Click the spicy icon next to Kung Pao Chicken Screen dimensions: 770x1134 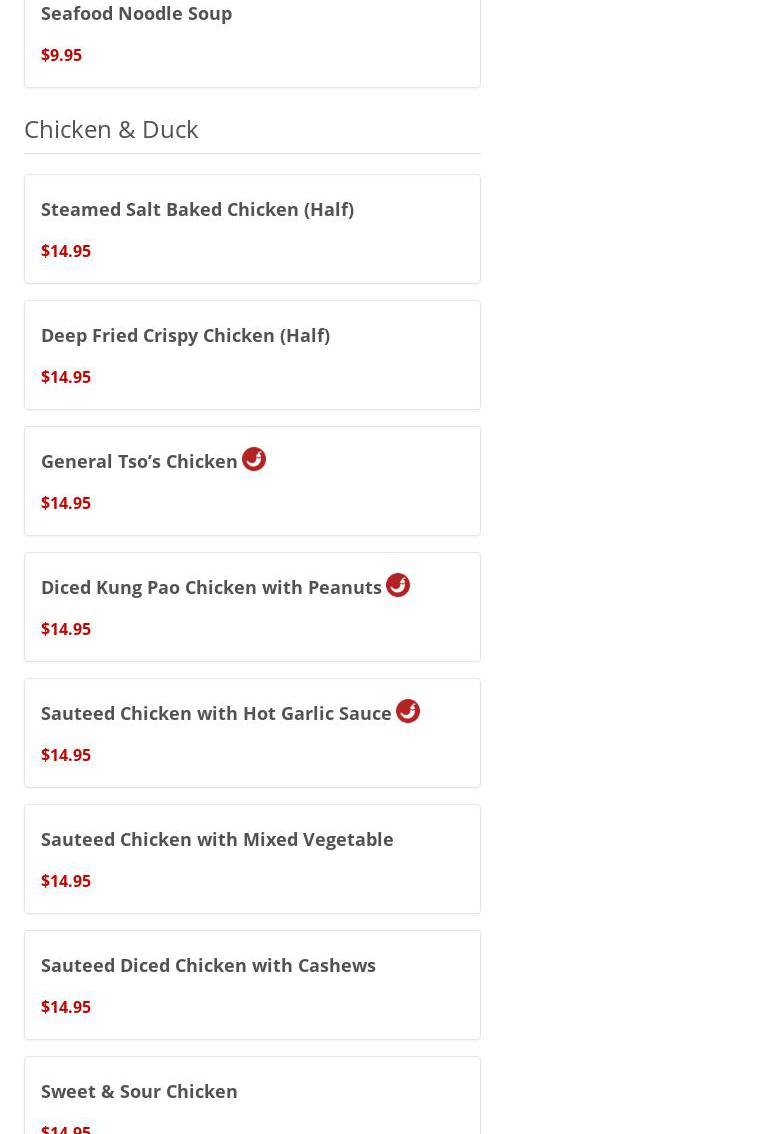pos(398,585)
